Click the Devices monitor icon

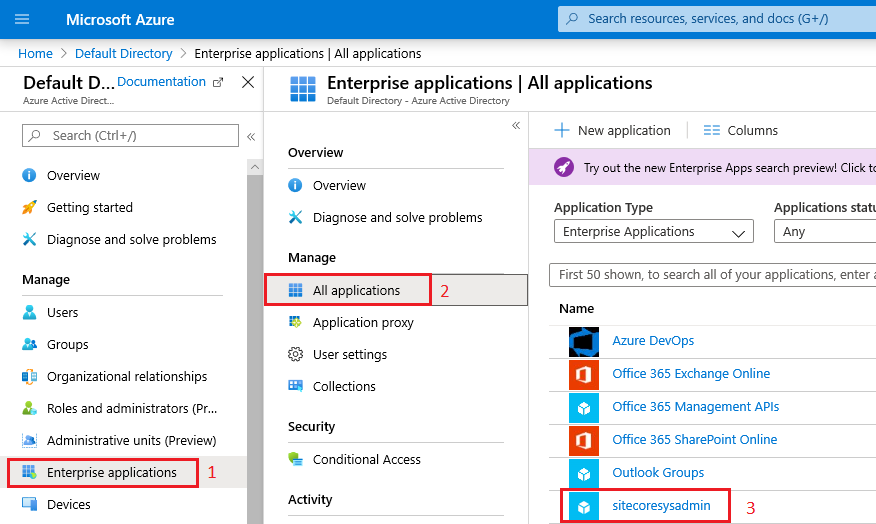29,504
